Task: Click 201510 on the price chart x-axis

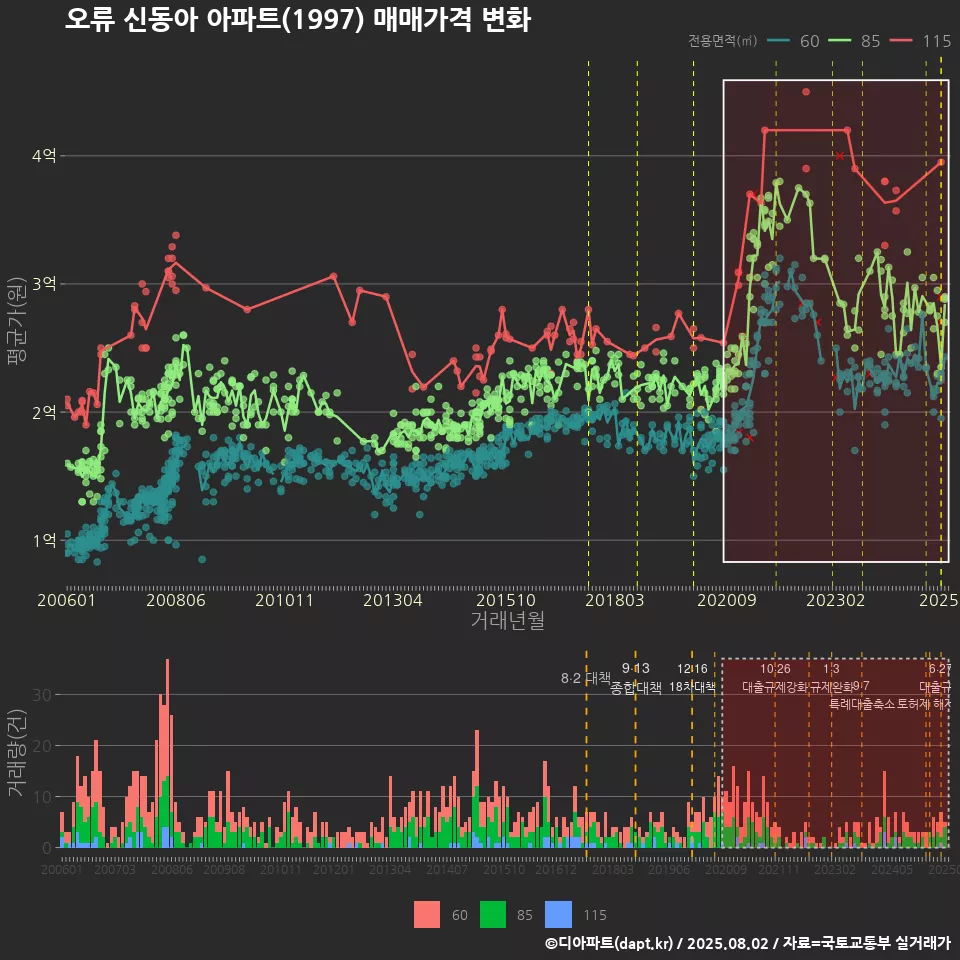Action: (x=506, y=600)
